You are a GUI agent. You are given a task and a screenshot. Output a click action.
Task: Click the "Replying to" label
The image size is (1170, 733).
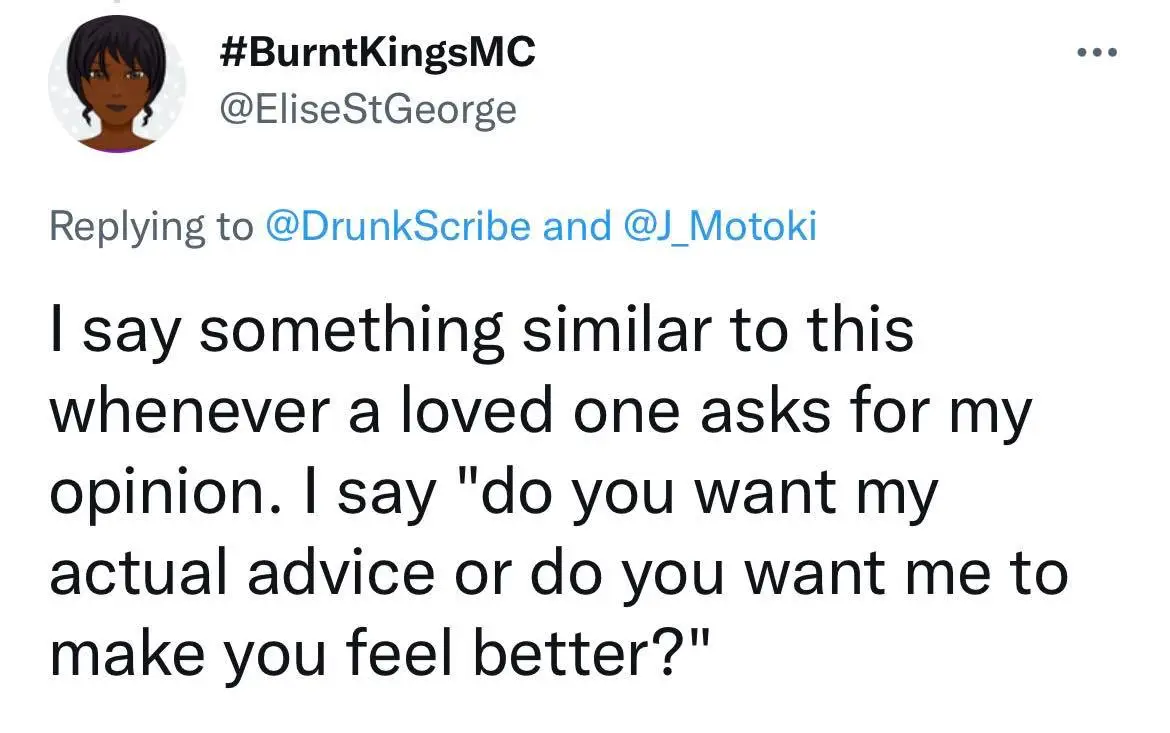[x=151, y=227]
